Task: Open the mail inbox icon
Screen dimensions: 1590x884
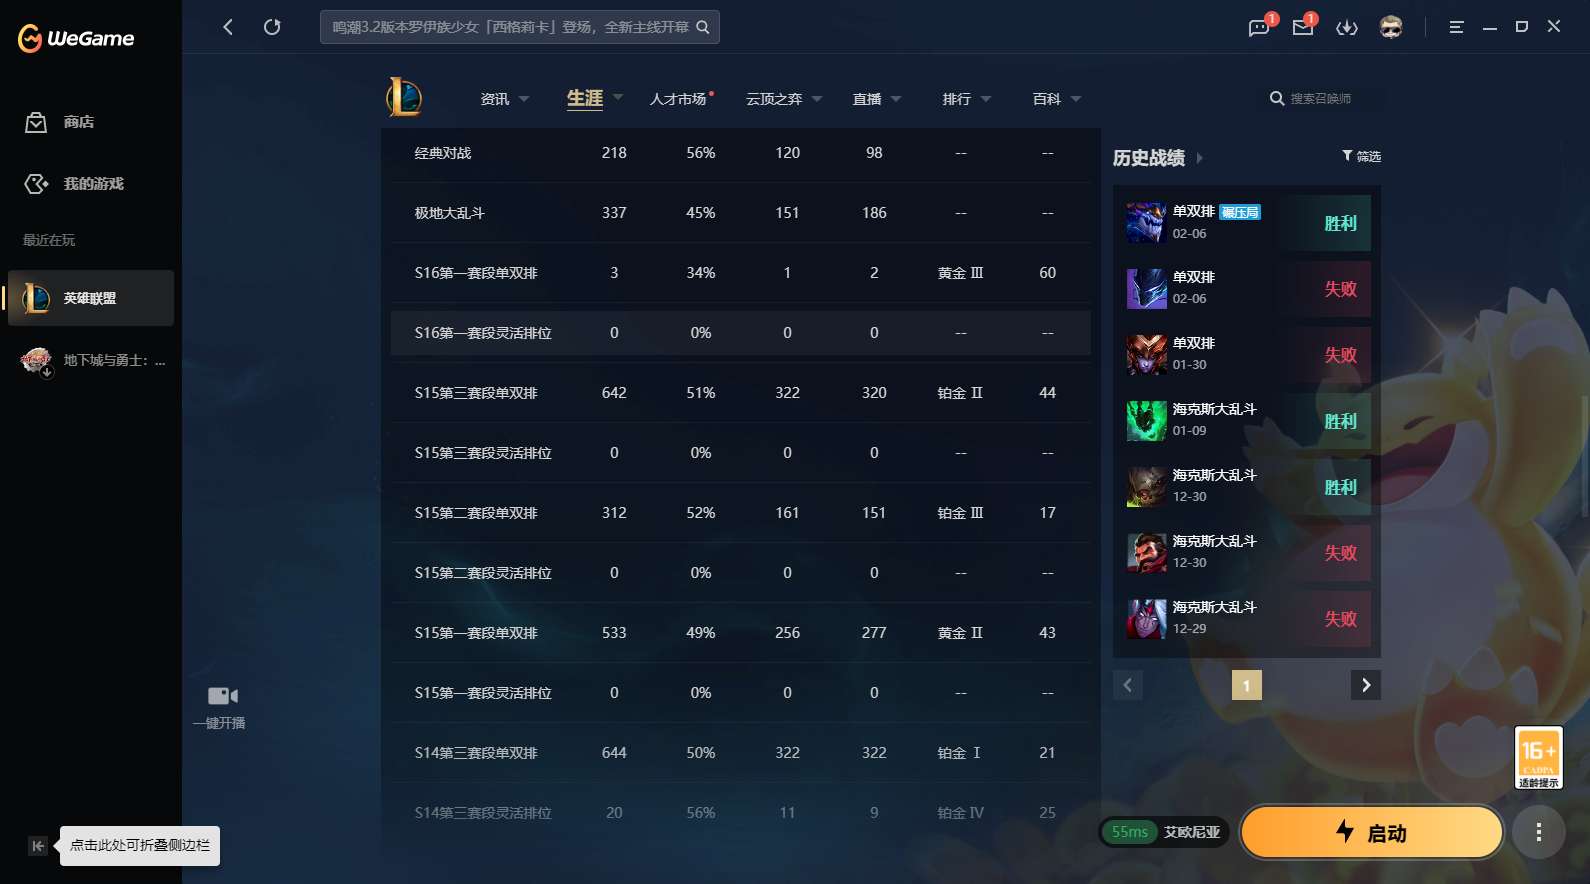Action: click(1302, 28)
